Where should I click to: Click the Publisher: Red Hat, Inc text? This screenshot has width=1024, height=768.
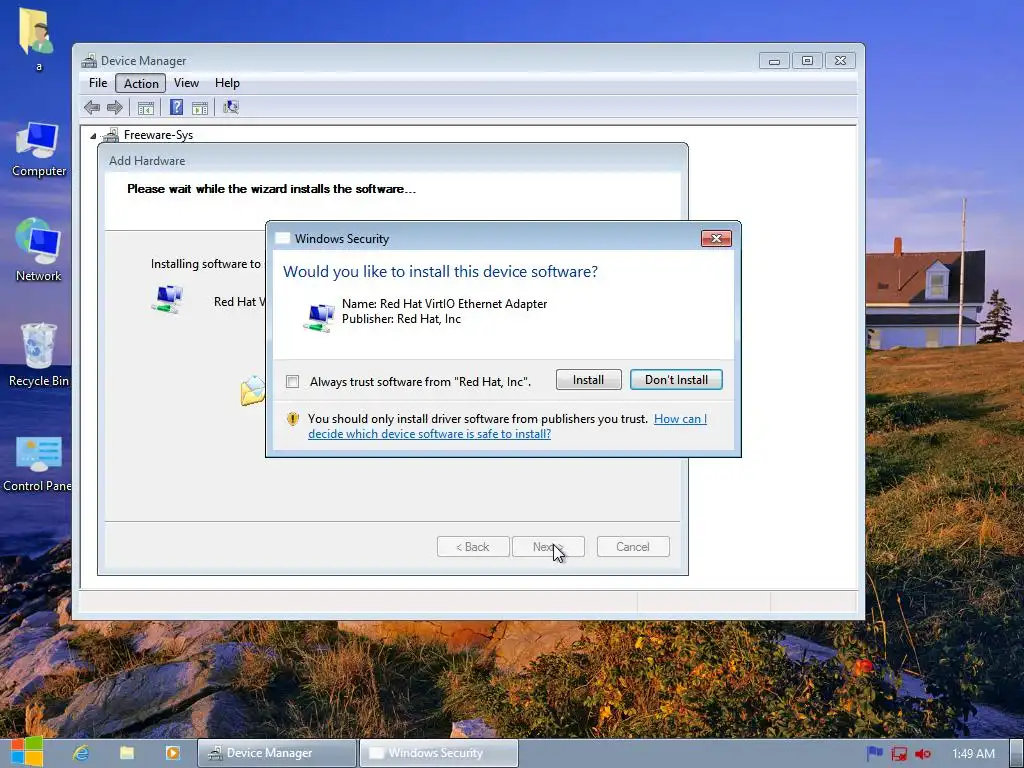click(402, 319)
